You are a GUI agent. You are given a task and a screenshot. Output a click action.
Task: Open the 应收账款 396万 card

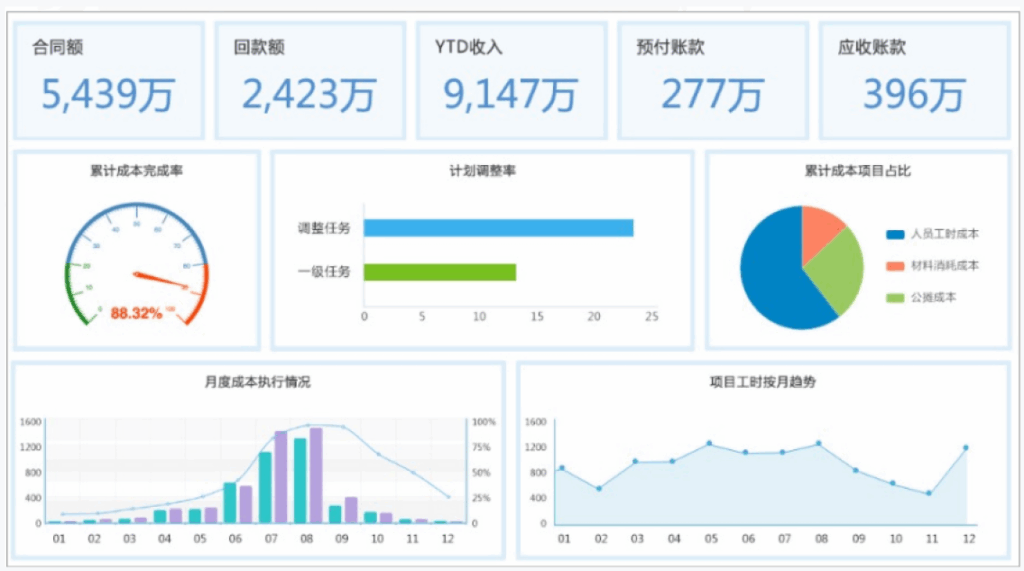[x=913, y=80]
